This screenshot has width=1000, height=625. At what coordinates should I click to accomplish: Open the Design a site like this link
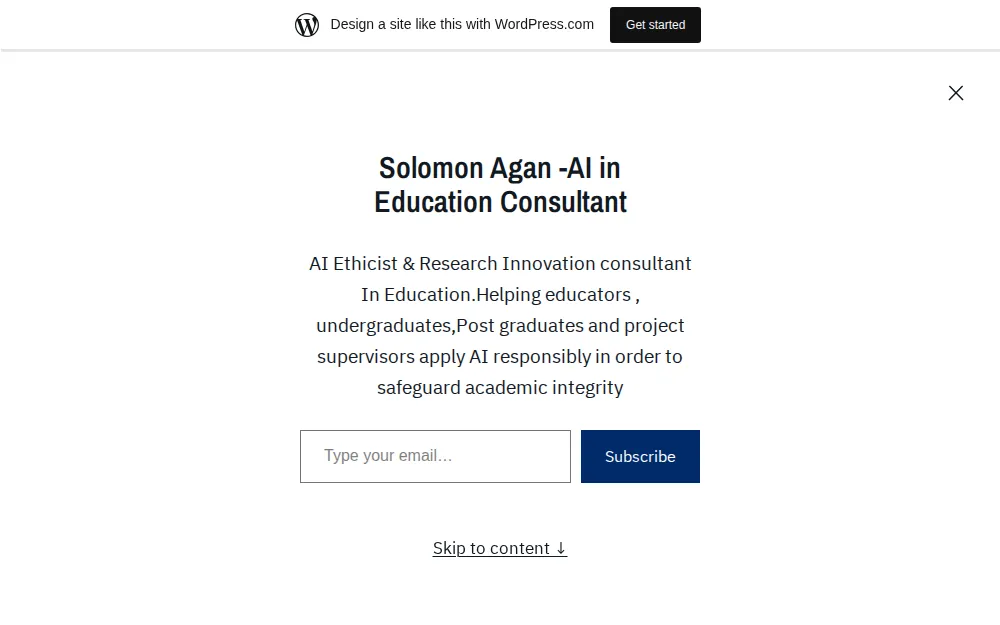click(x=461, y=24)
